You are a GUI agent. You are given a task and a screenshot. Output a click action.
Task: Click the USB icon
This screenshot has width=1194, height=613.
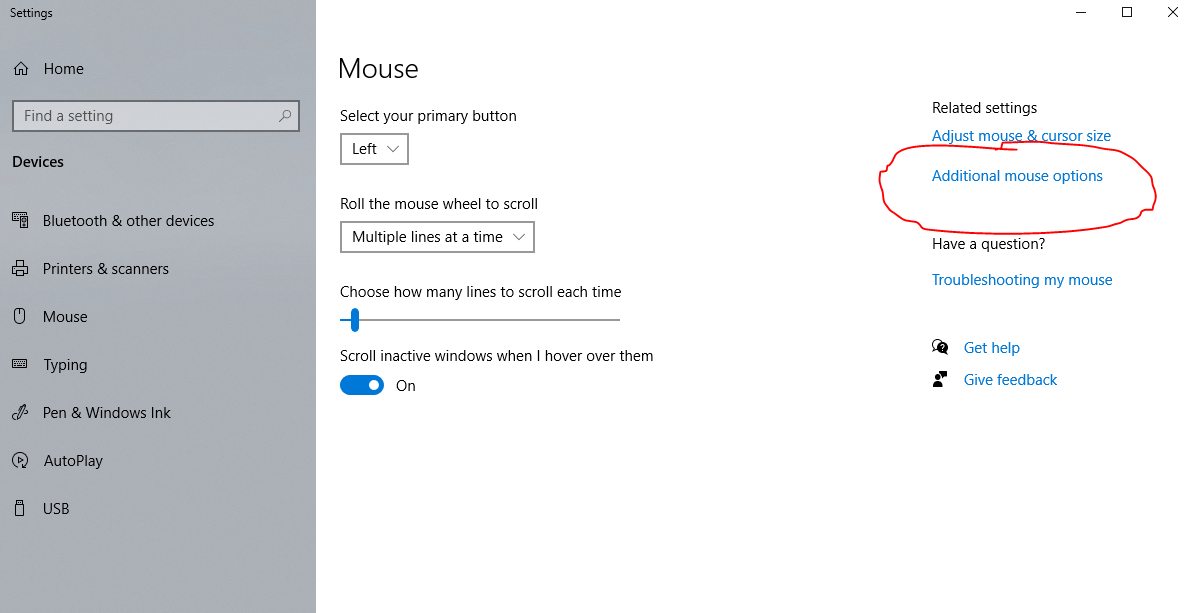coord(20,509)
